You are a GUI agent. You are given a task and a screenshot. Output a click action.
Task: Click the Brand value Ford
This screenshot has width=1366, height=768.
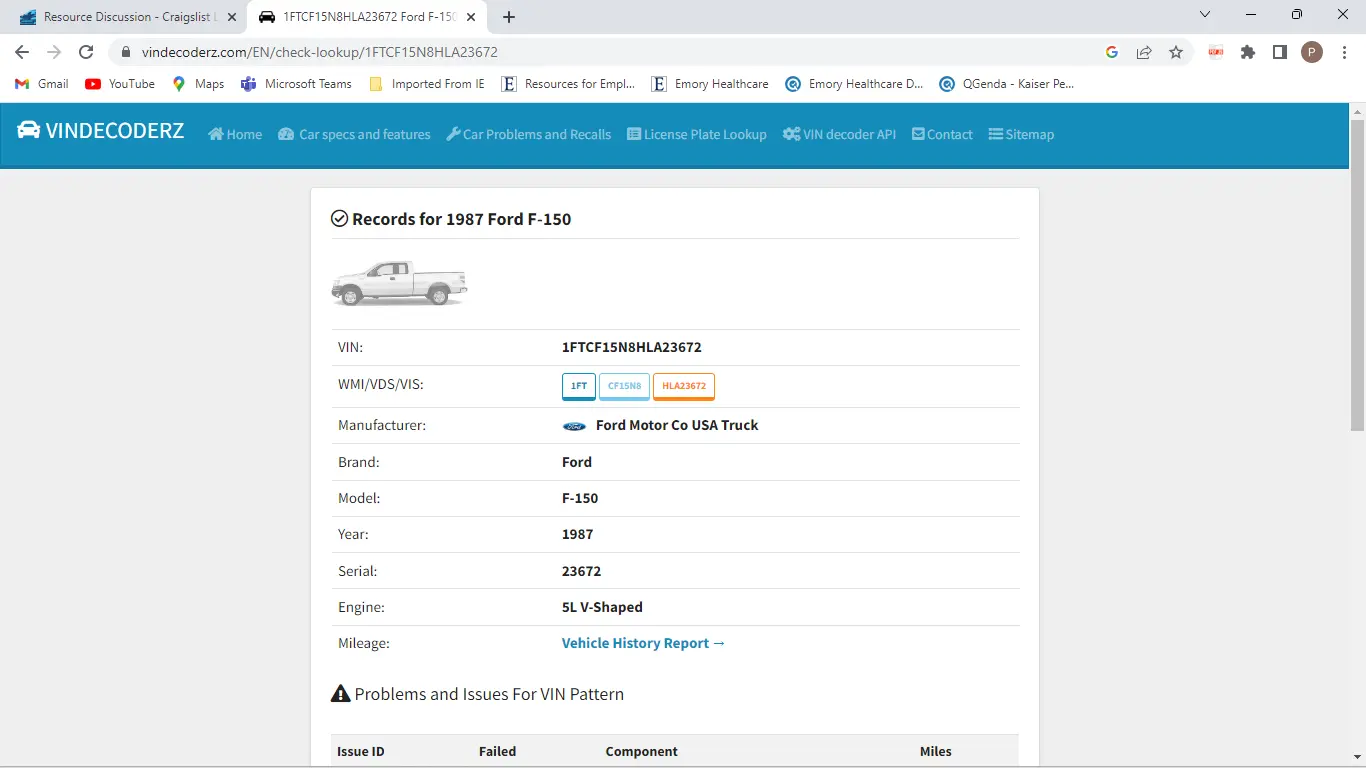tap(577, 462)
